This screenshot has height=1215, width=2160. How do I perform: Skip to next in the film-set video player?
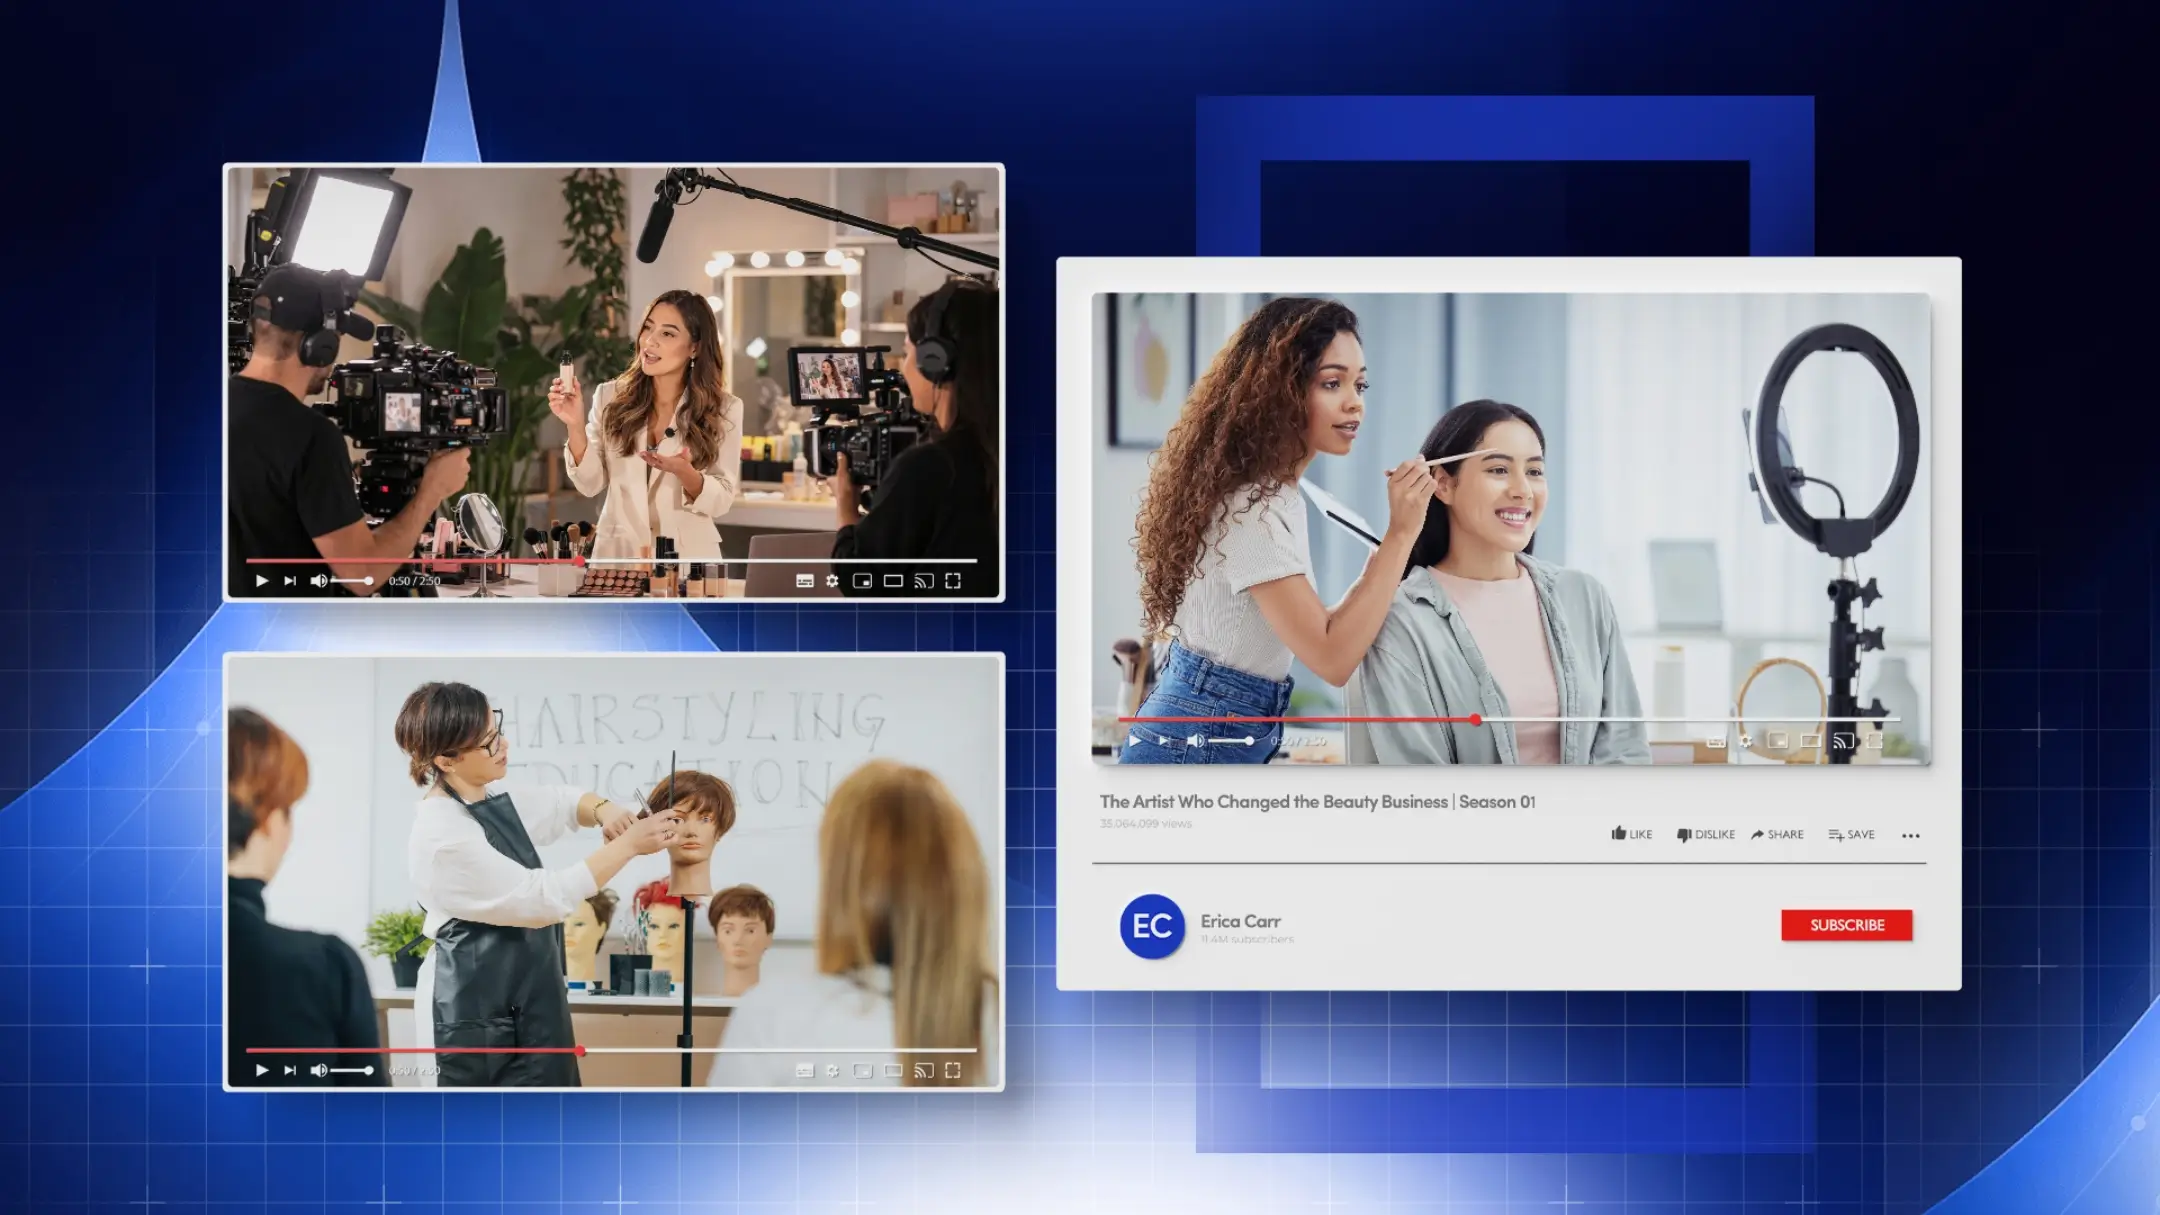pyautogui.click(x=290, y=581)
